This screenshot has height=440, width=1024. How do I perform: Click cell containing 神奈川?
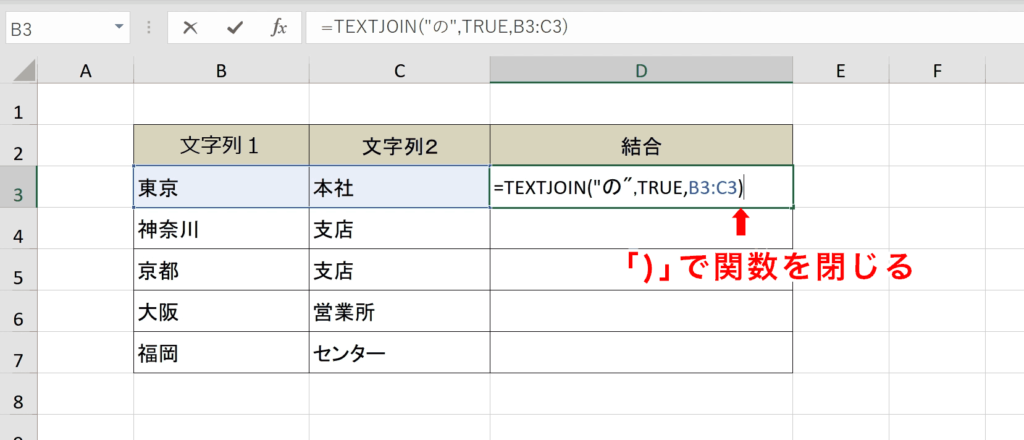tap(221, 230)
